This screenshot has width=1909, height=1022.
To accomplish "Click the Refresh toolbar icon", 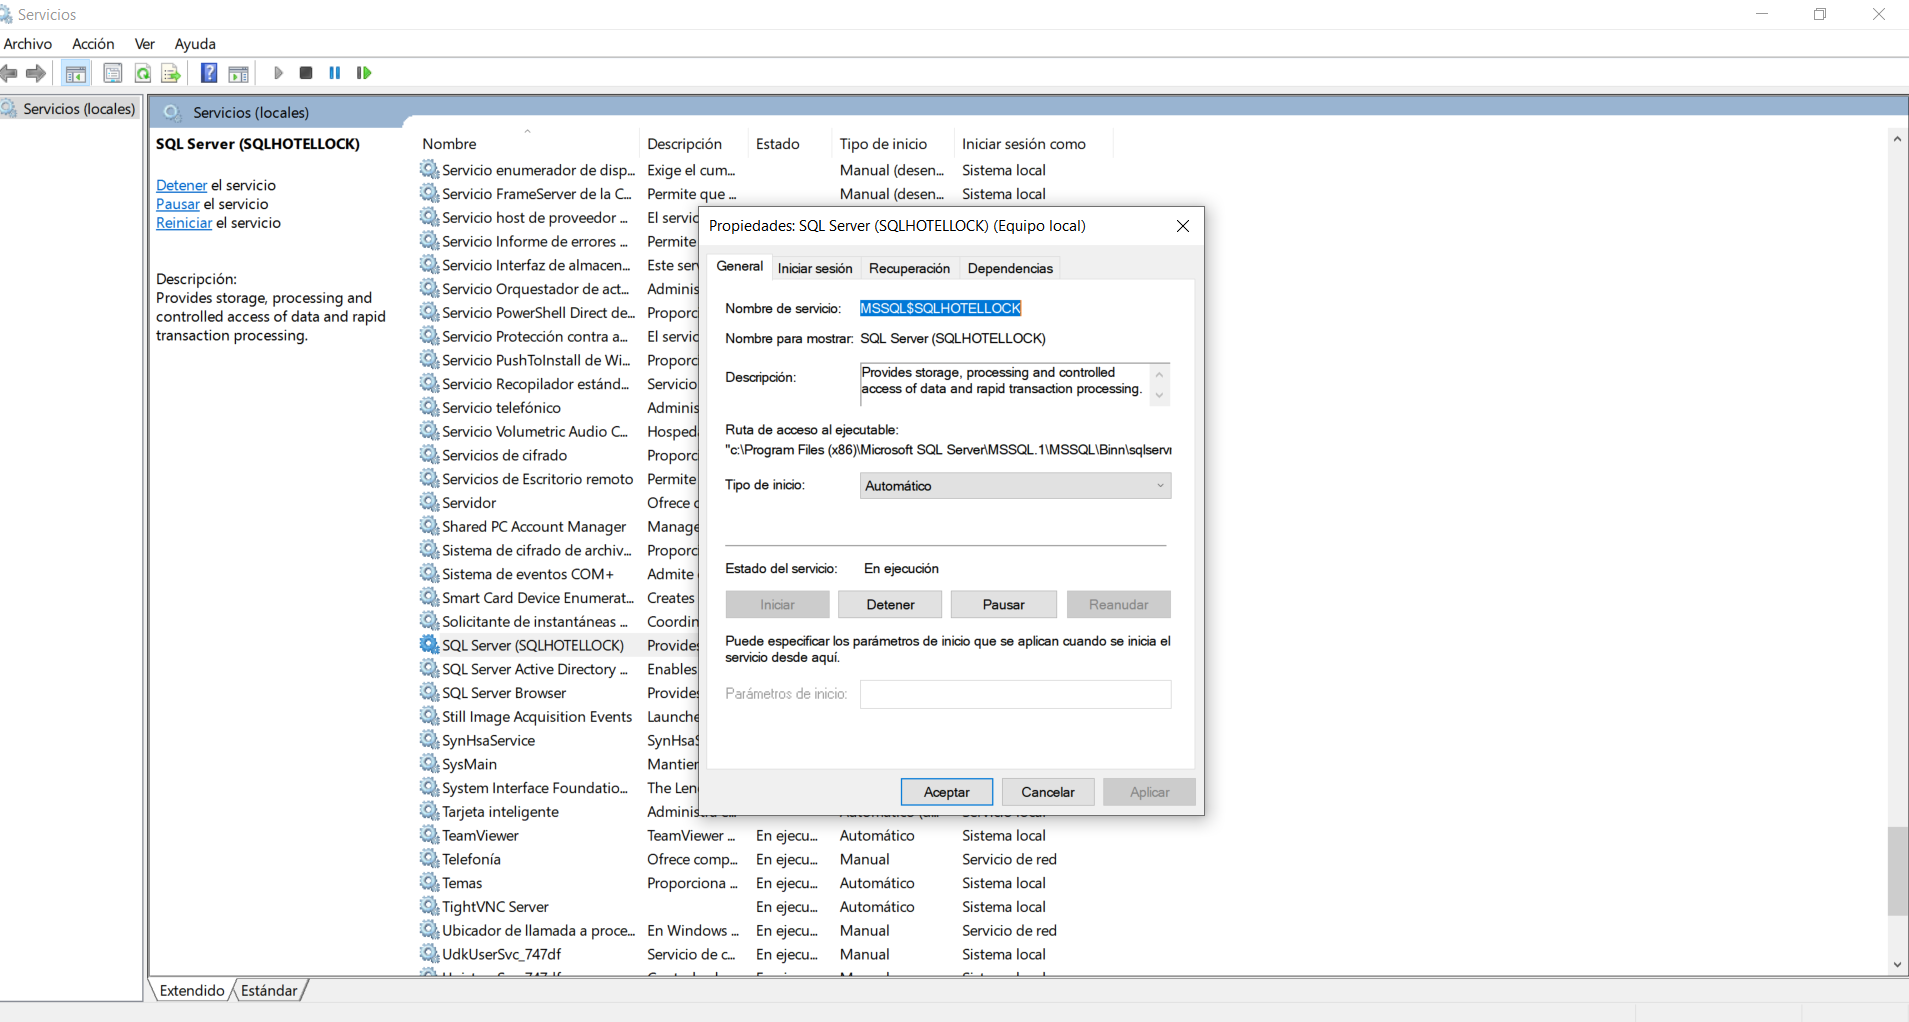I will coord(143,73).
